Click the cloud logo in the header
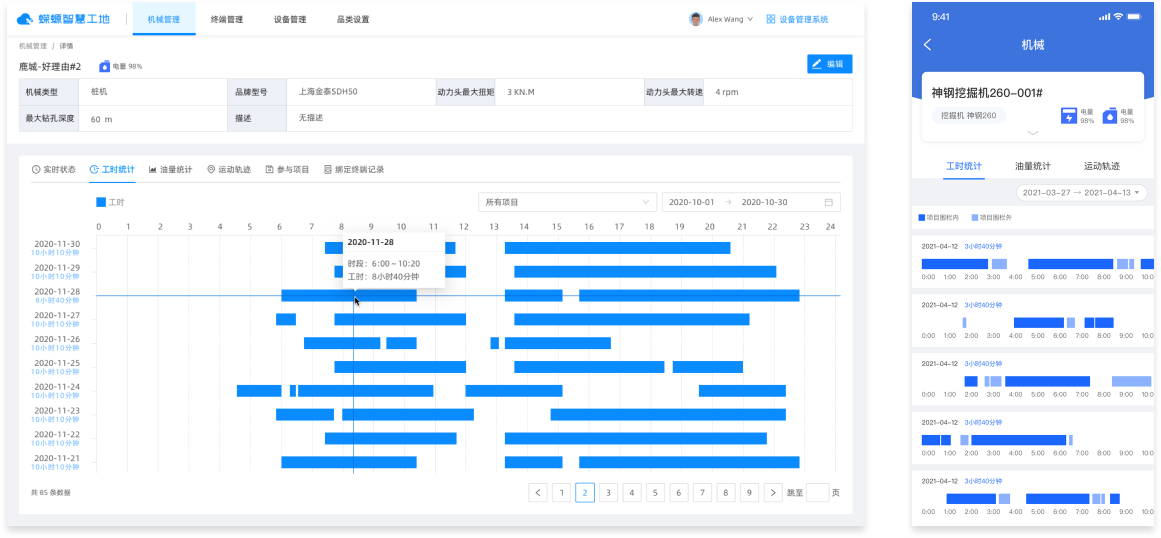This screenshot has width=1161, height=538. tap(26, 19)
